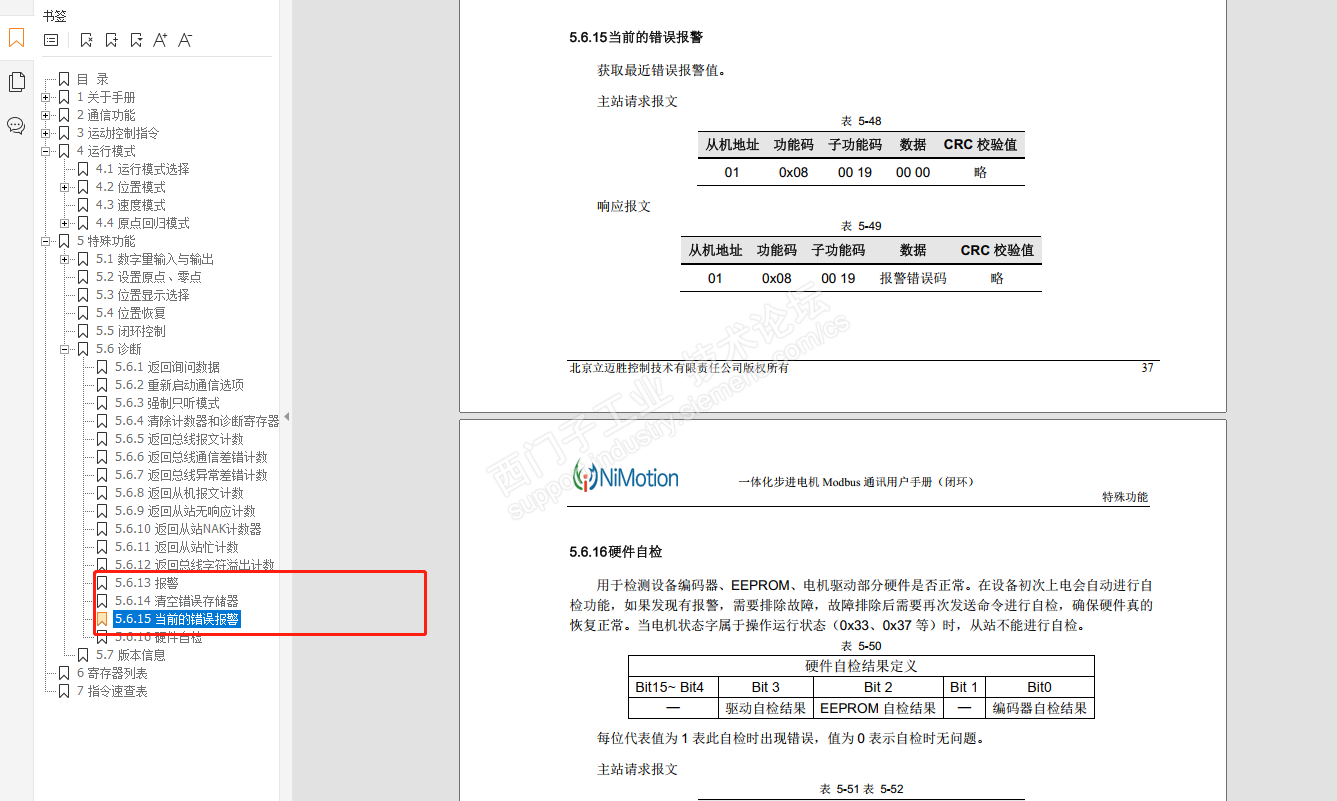Jump to bookmark '4 运行模式'
Screen dimensions: 1337x801
pos(106,151)
